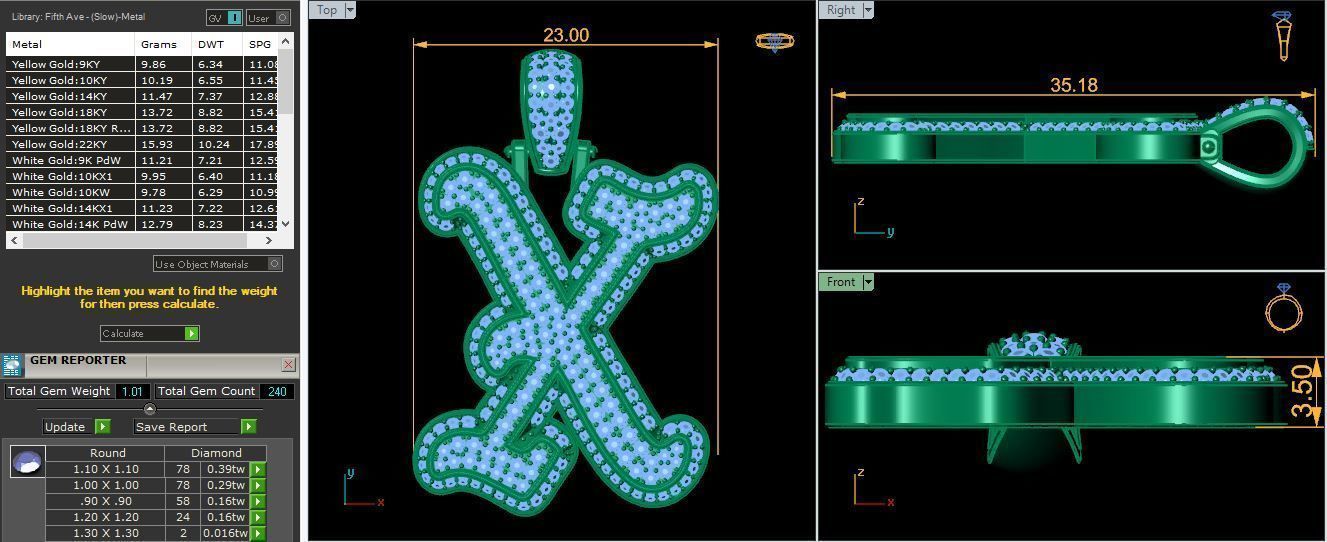1327x542 pixels.
Task: Select the White Gold:9K PdW row
Action: click(142, 160)
